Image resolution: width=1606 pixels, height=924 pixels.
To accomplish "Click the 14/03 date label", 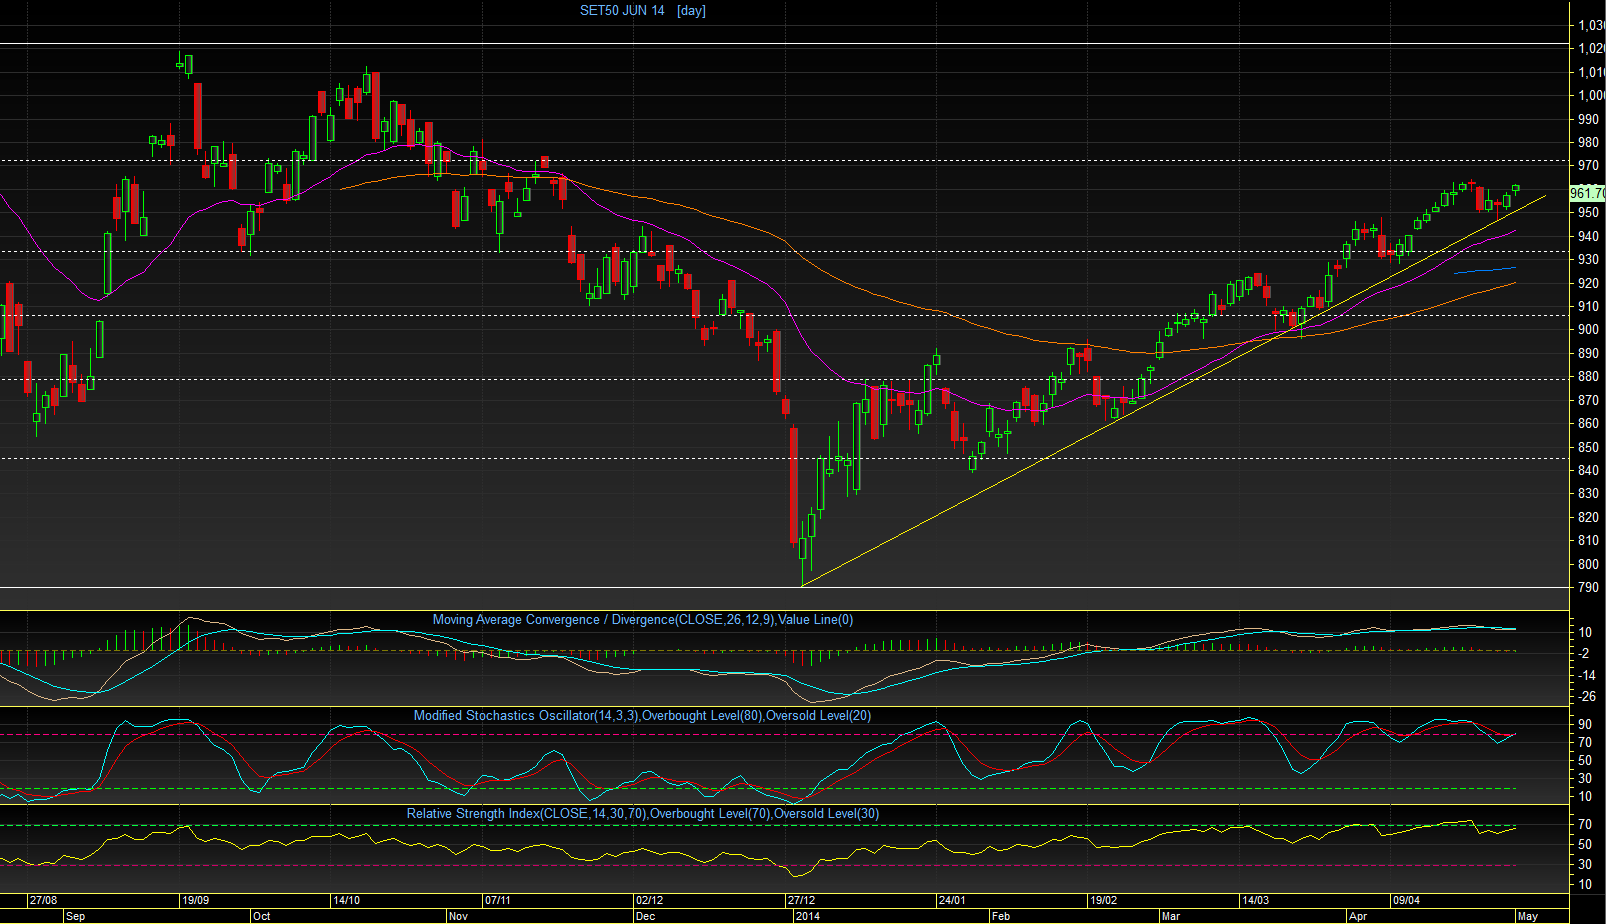I will click(x=1255, y=900).
